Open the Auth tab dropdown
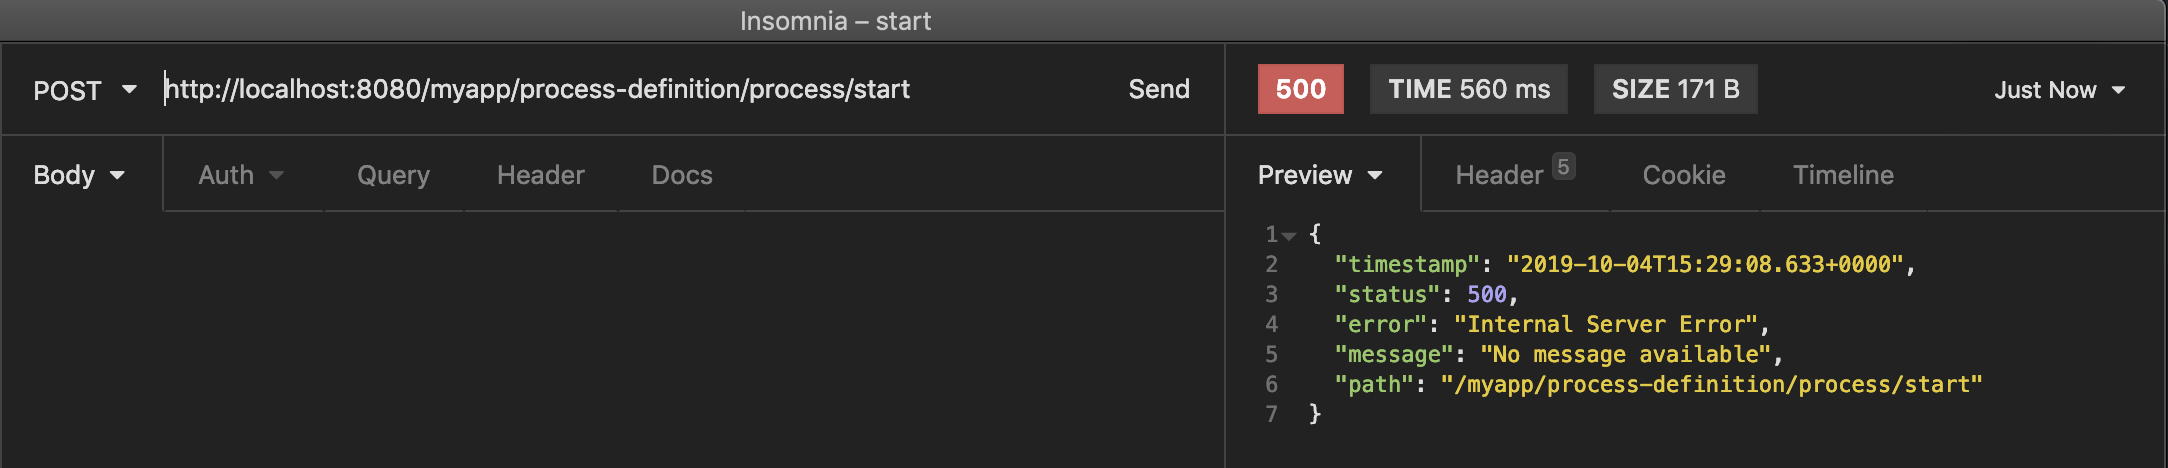Image resolution: width=2168 pixels, height=468 pixels. click(x=241, y=175)
